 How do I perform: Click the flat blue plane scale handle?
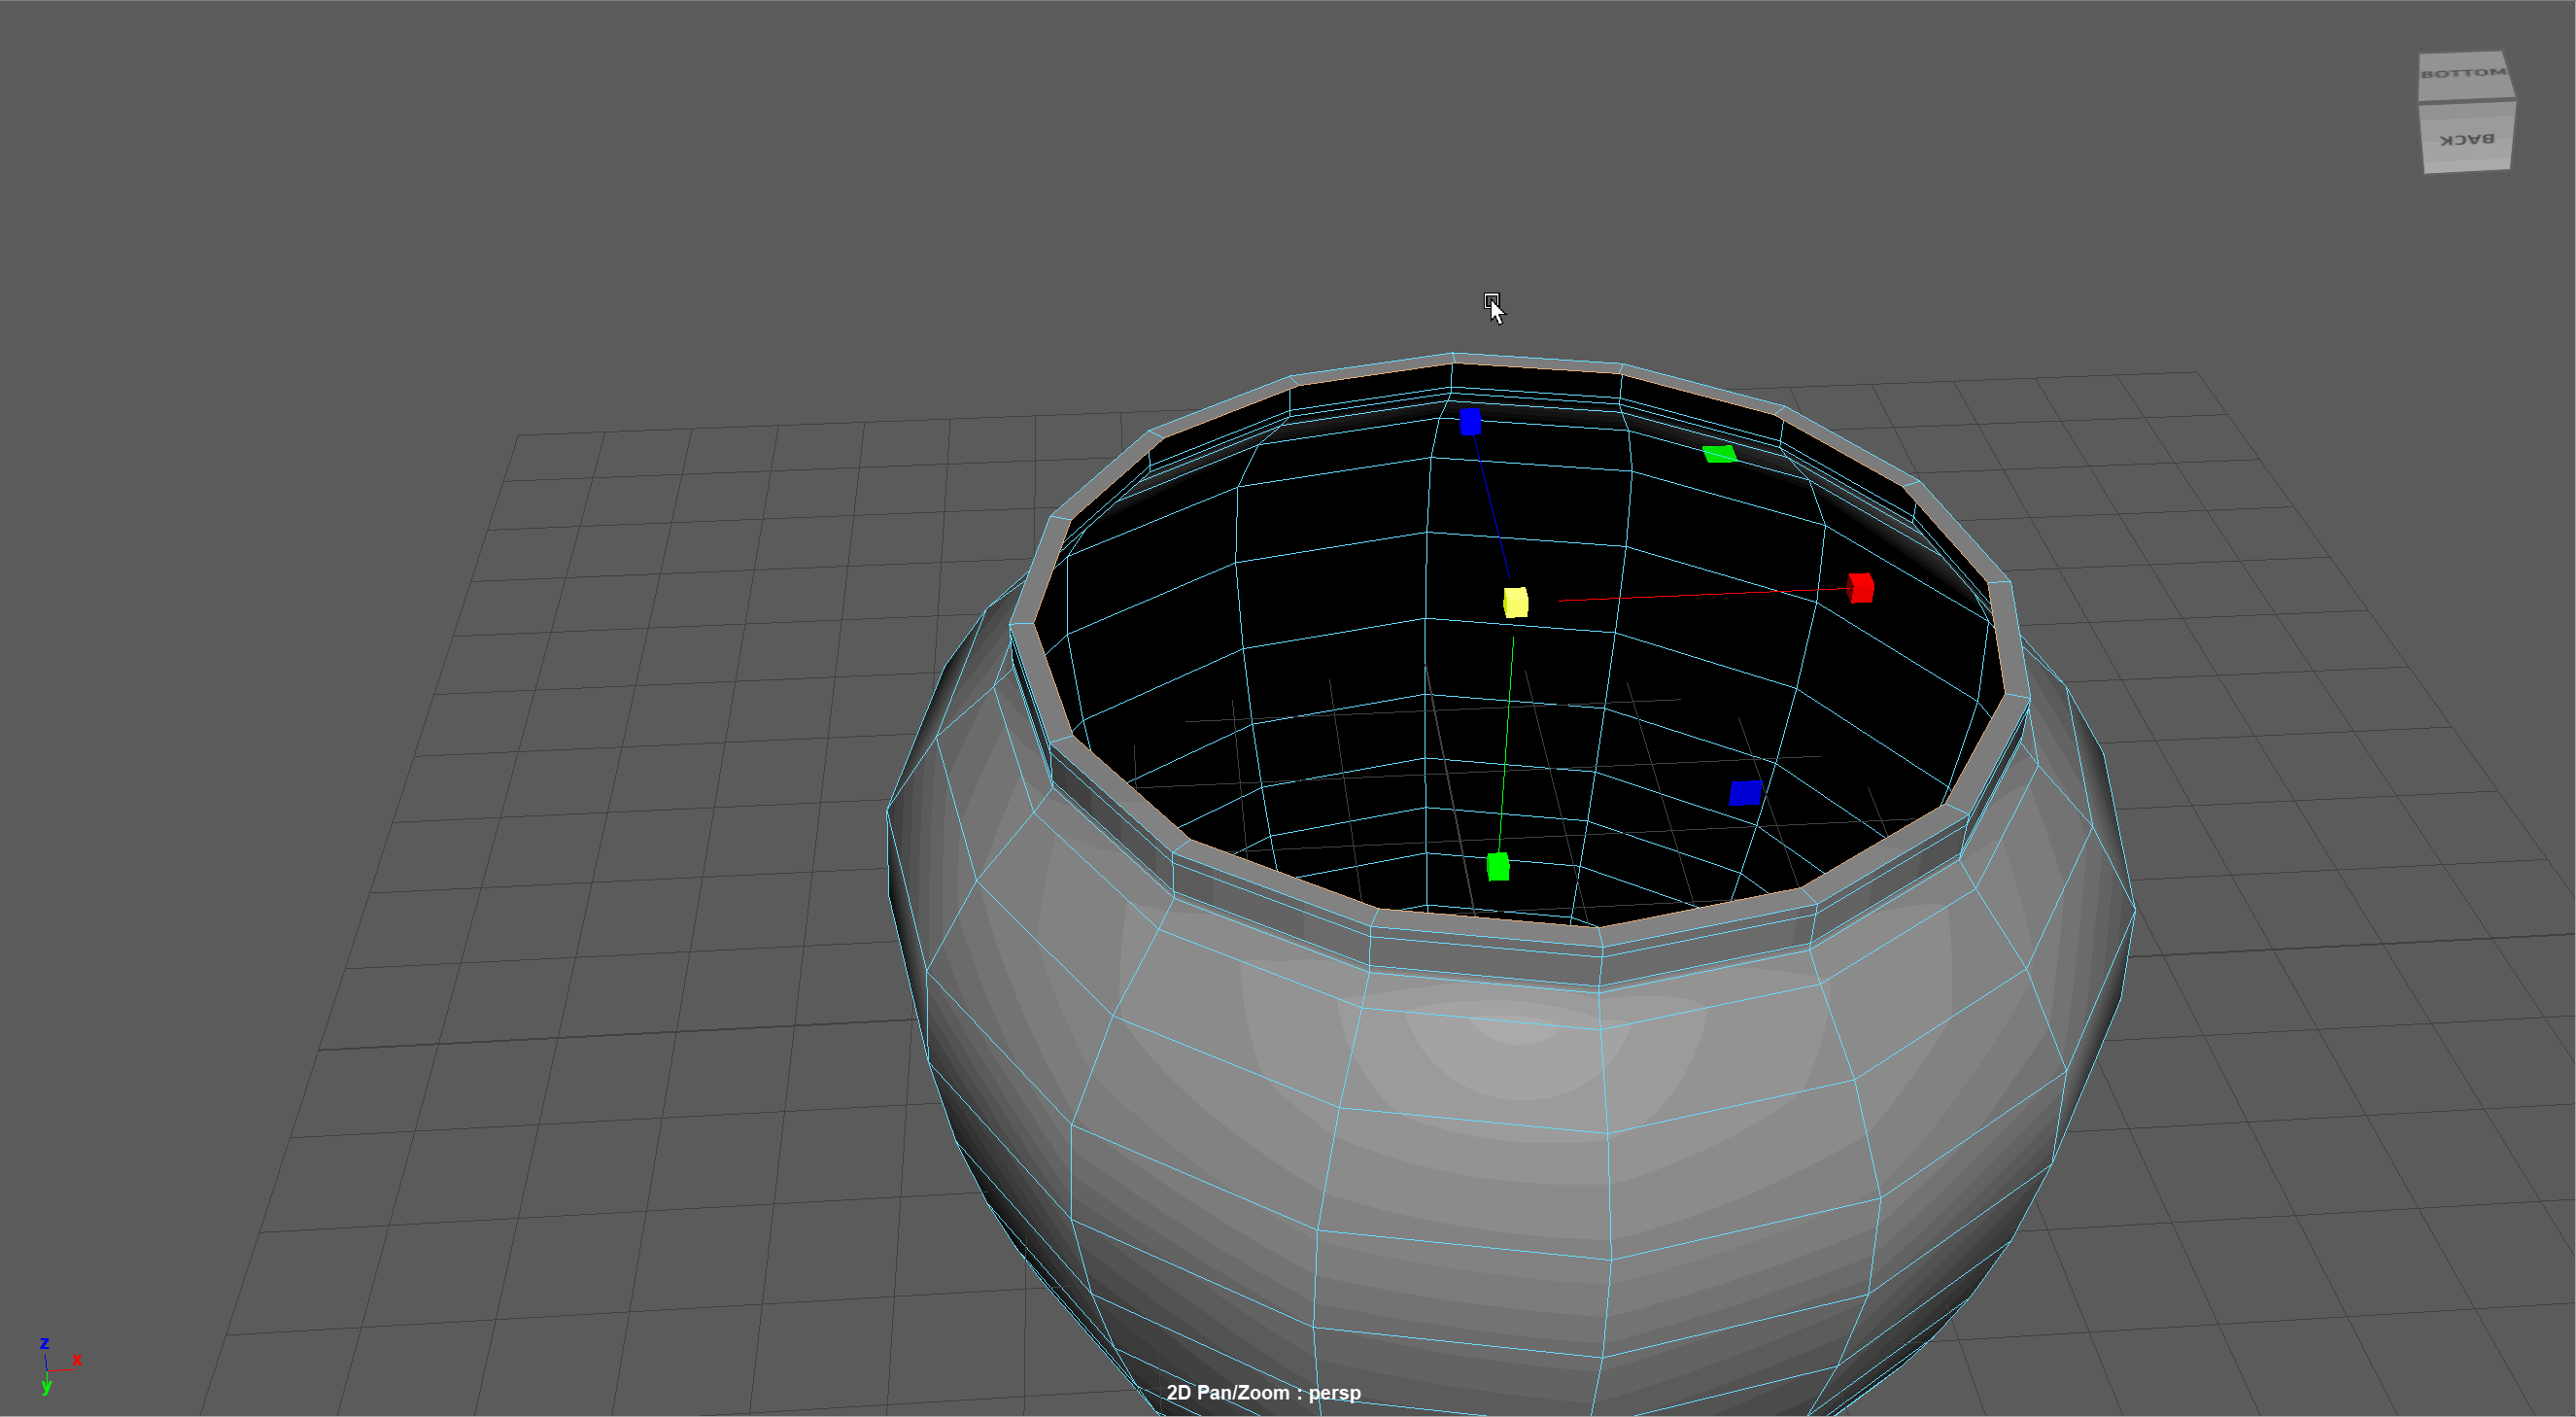coord(1745,793)
